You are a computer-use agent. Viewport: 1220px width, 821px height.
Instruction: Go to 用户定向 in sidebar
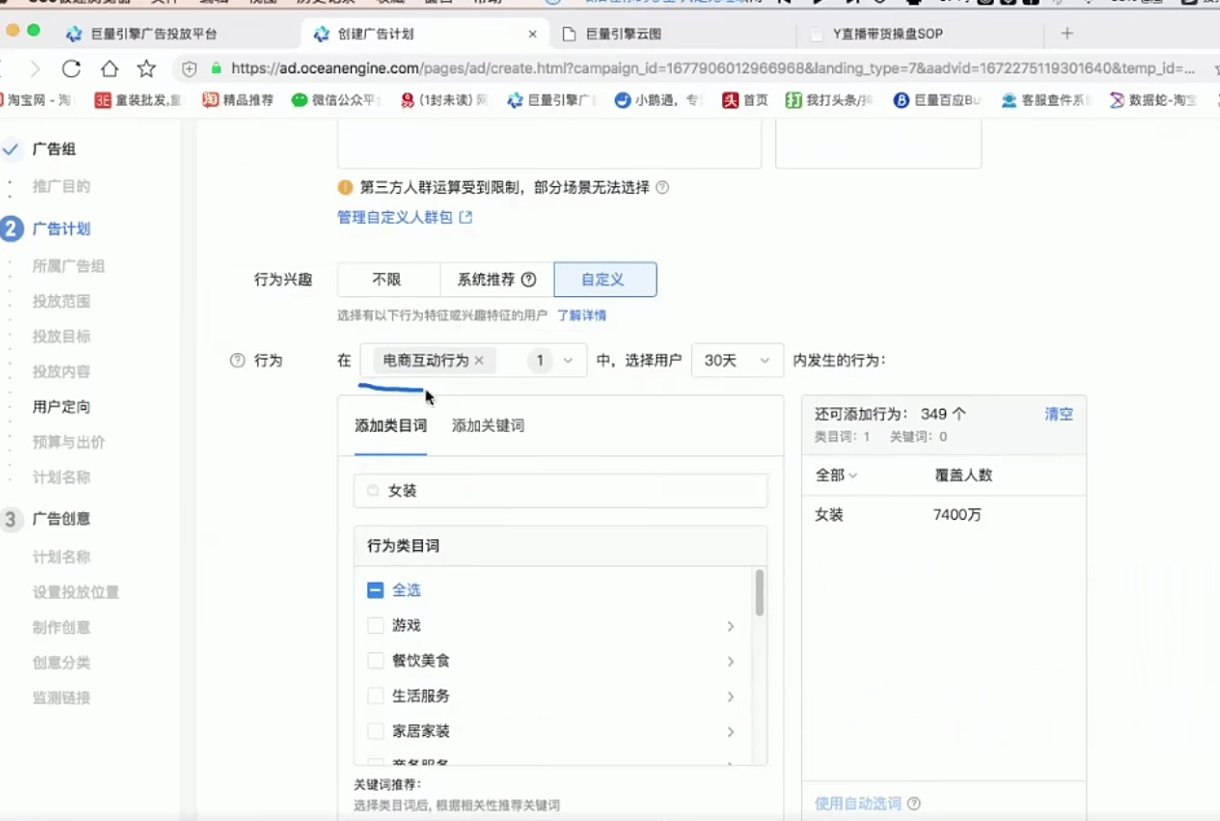62,407
